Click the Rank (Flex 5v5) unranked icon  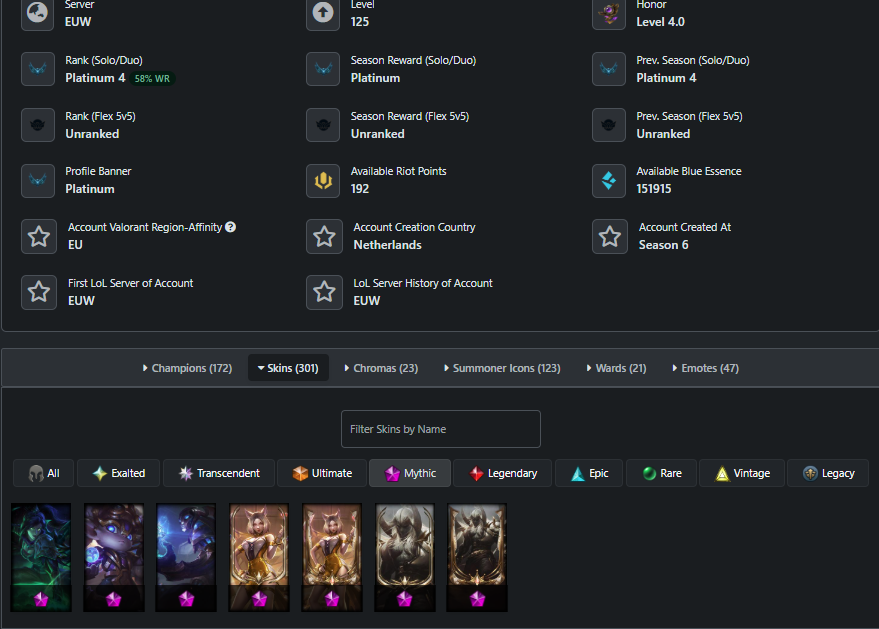coord(38,125)
